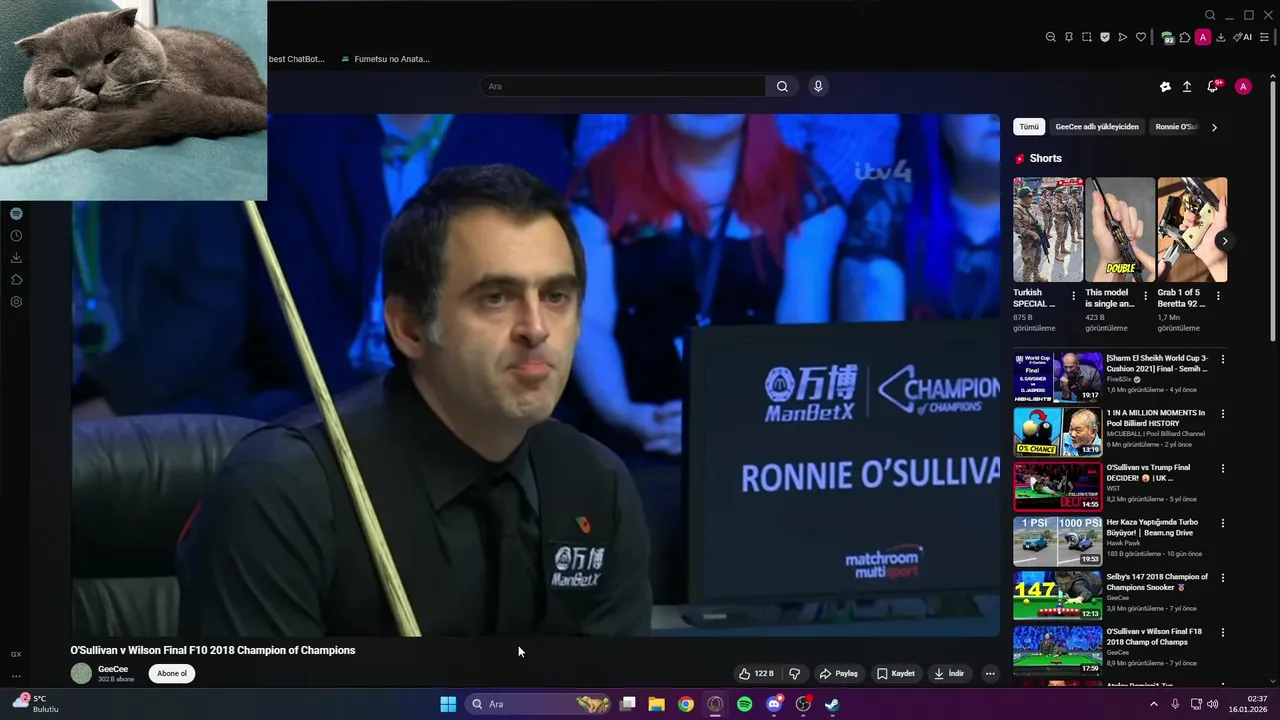The height and width of the screenshot is (720, 1280).
Task: Take a snapshot with the dashed-square icon
Action: coord(1087,37)
